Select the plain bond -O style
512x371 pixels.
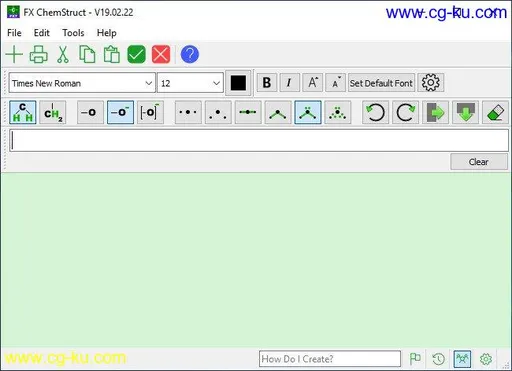pyautogui.click(x=90, y=112)
